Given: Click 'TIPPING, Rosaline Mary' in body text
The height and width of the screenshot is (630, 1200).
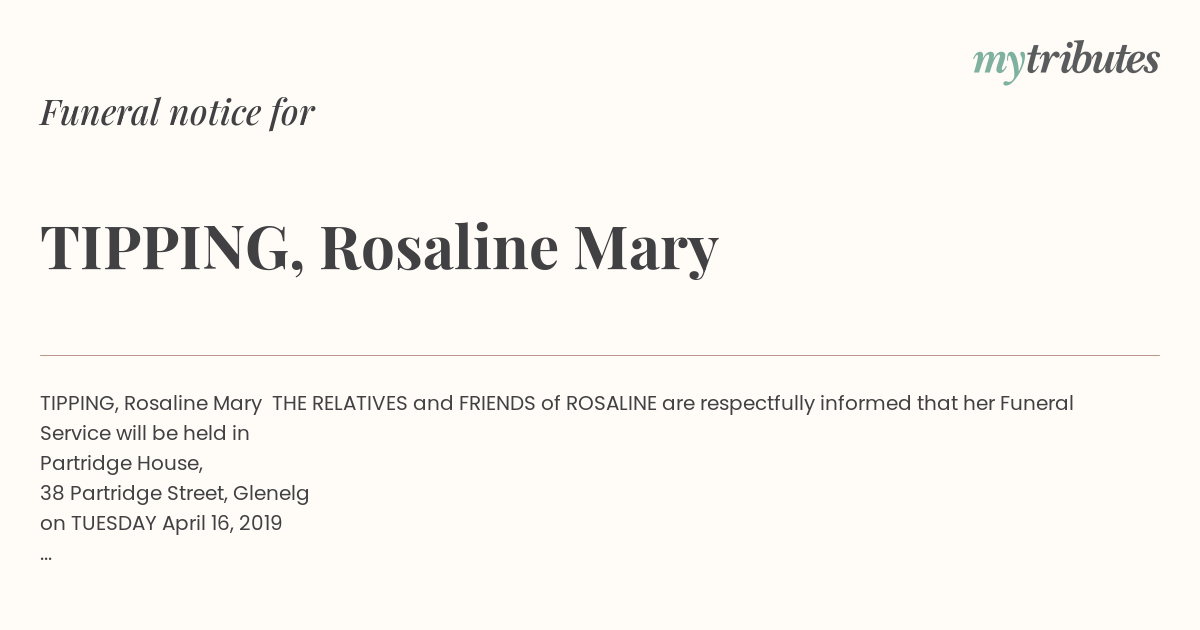Looking at the screenshot, I should [151, 404].
